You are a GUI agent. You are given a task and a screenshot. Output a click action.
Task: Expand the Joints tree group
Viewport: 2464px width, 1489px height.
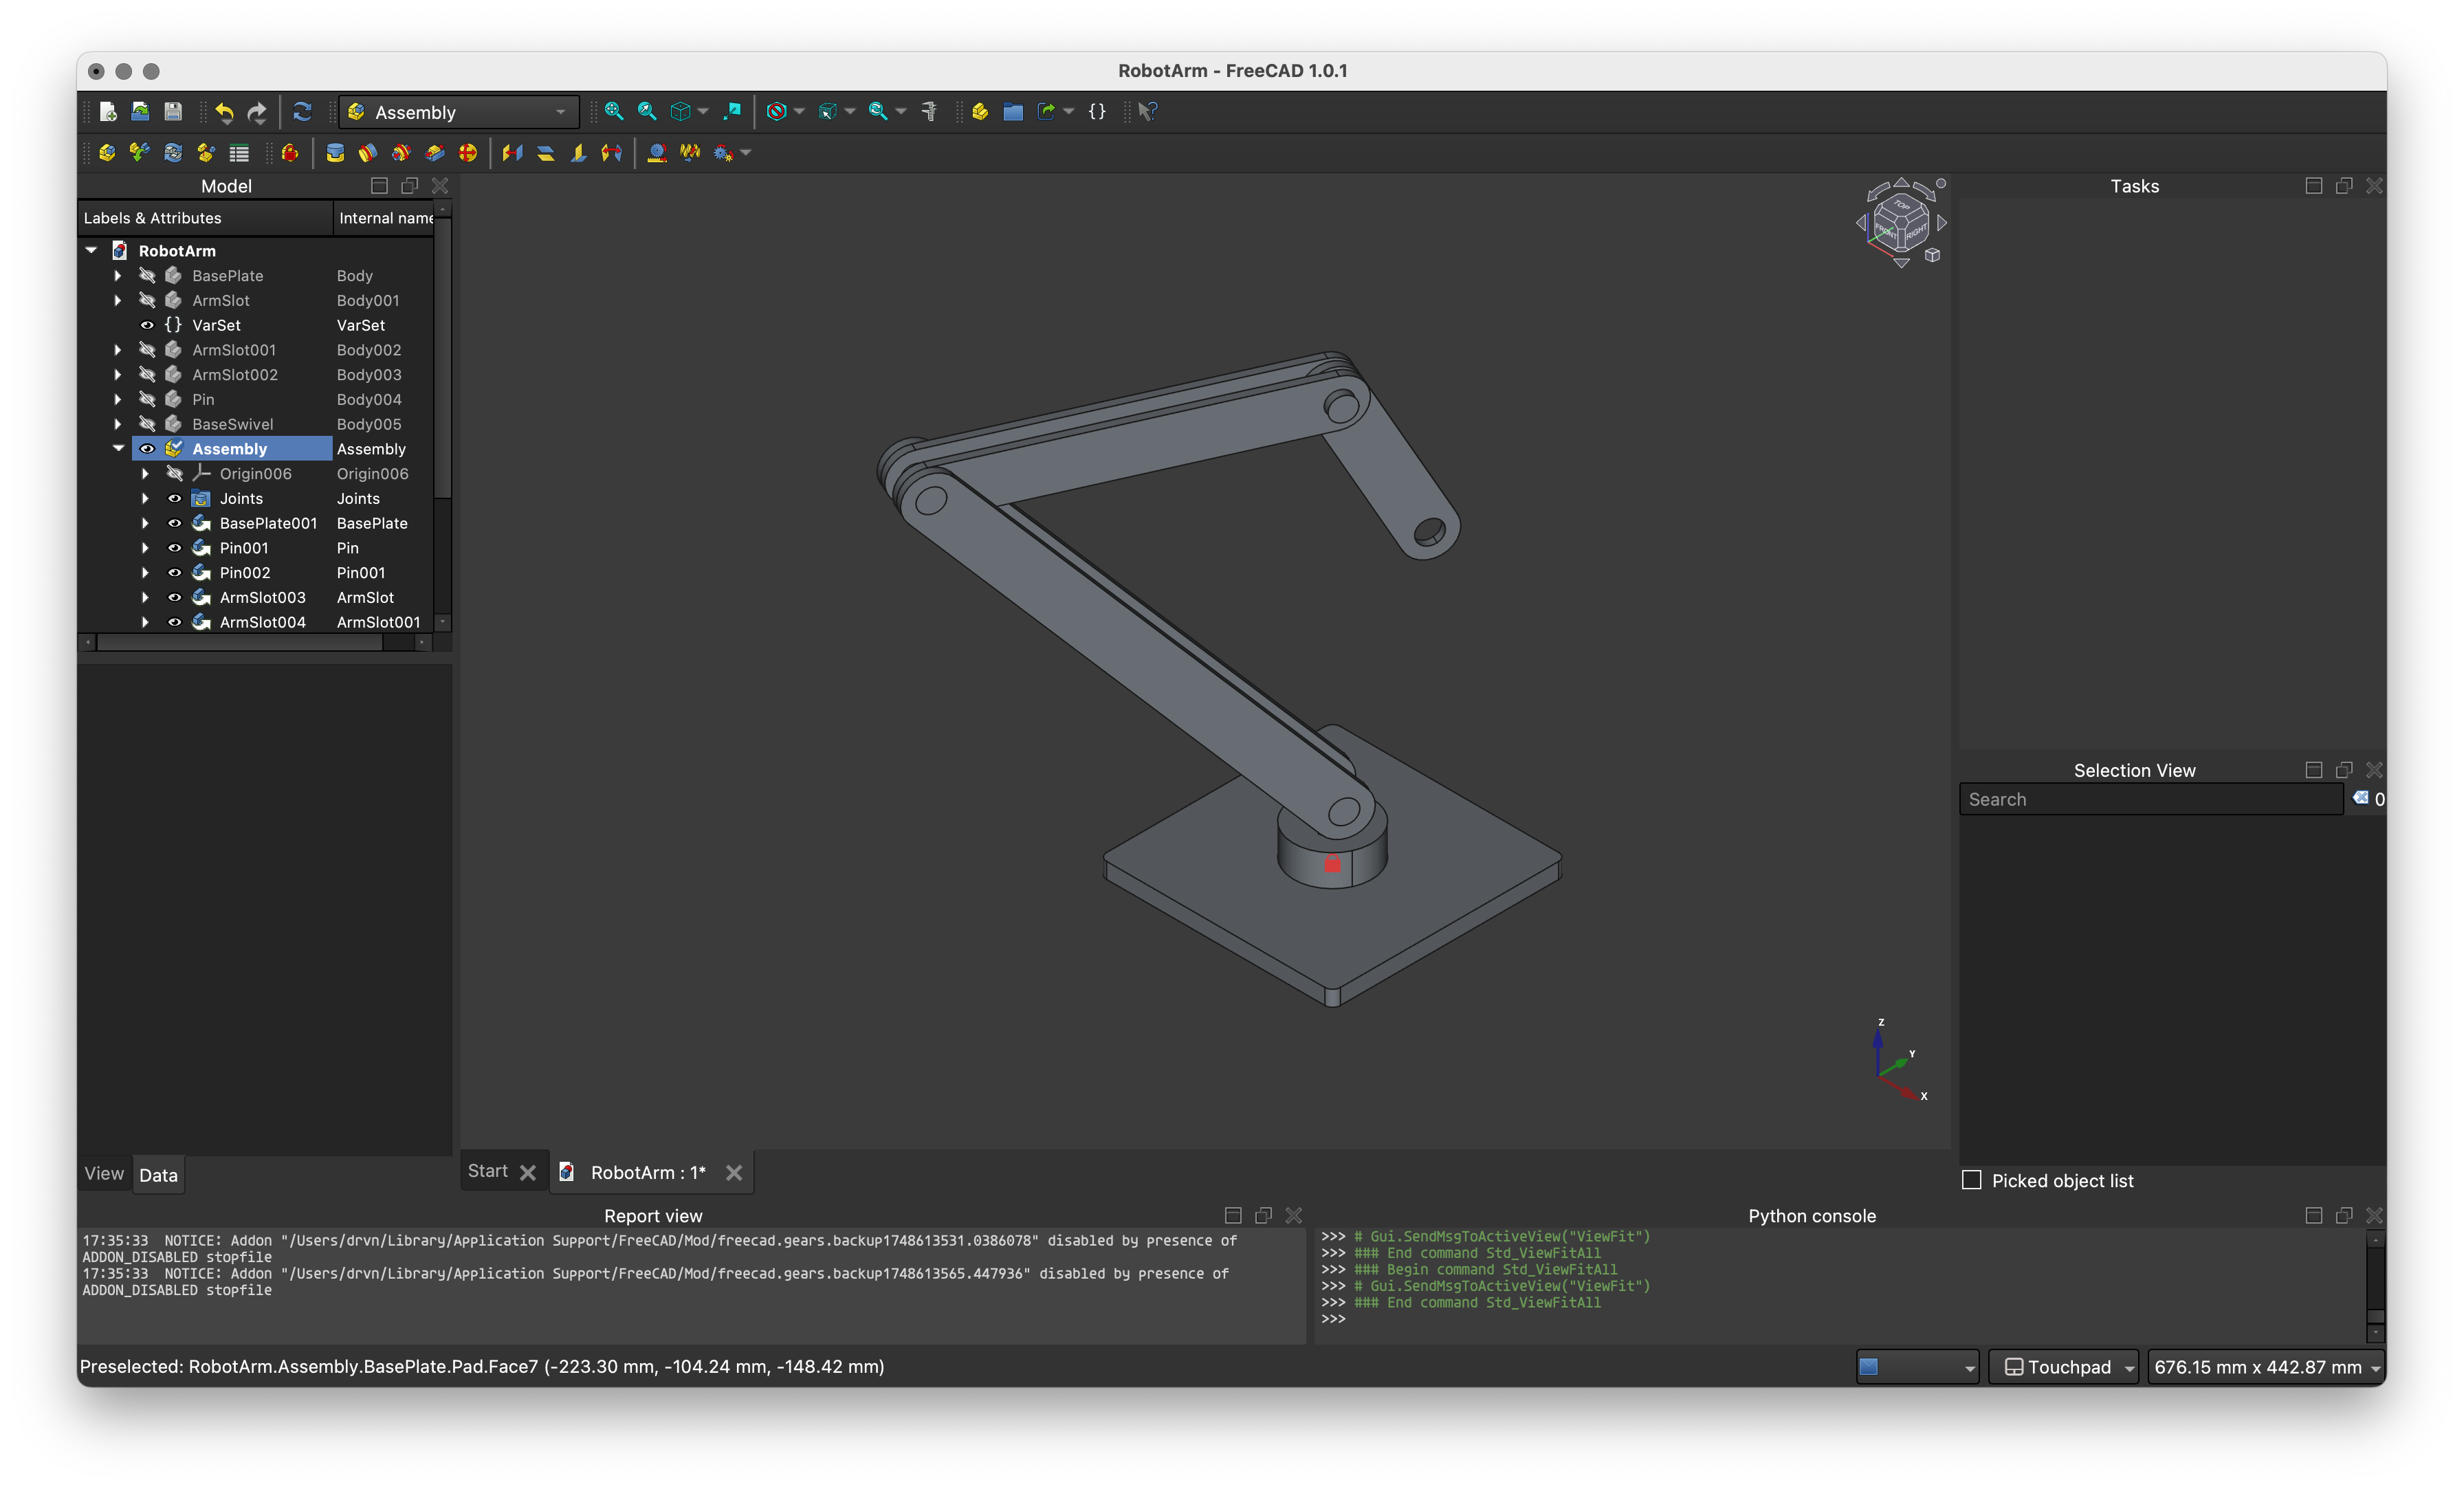pyautogui.click(x=145, y=498)
